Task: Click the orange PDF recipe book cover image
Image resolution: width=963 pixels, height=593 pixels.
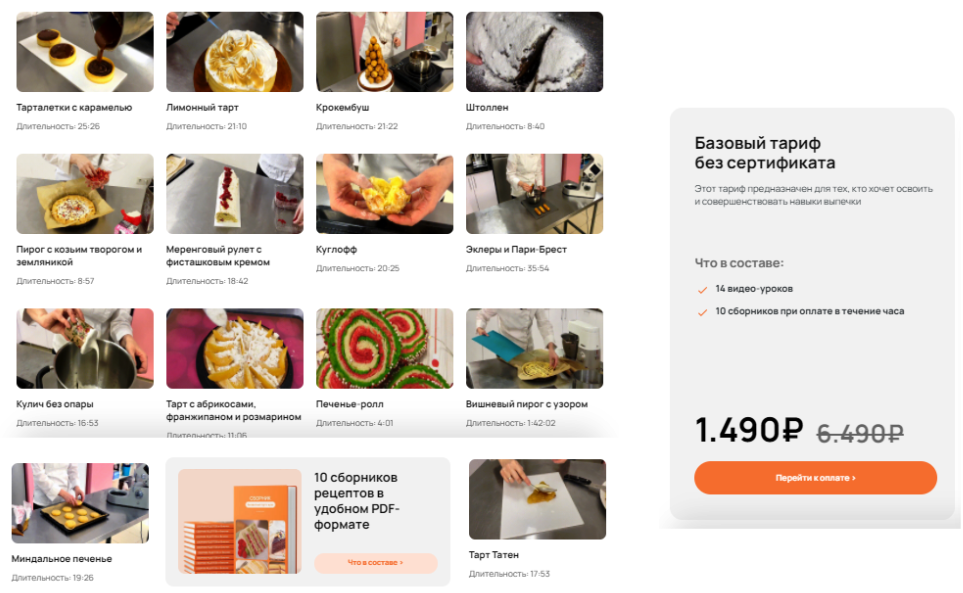Action: tap(239, 522)
